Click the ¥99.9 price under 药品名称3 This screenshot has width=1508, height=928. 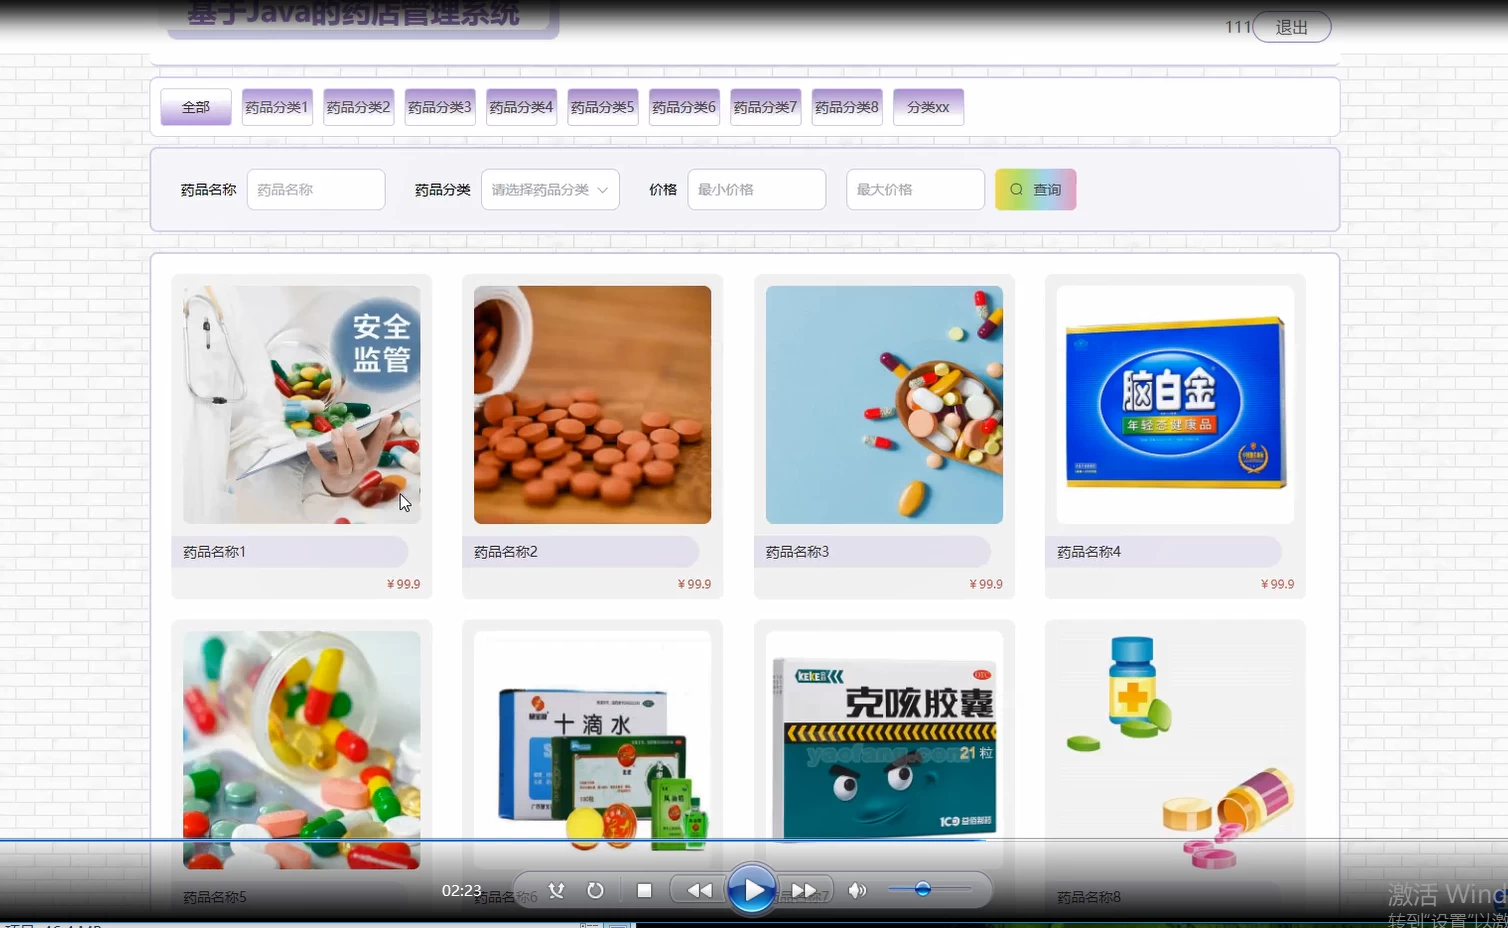pyautogui.click(x=986, y=584)
